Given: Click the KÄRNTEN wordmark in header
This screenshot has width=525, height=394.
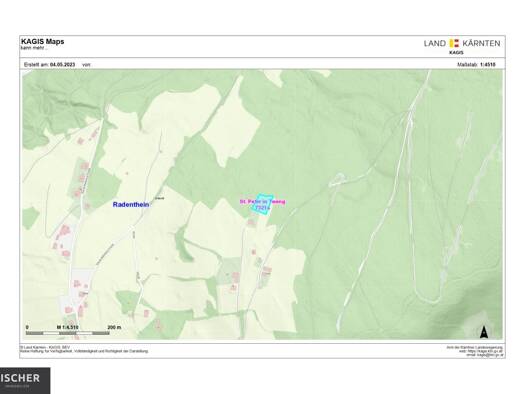Looking at the screenshot, I should click(x=481, y=43).
